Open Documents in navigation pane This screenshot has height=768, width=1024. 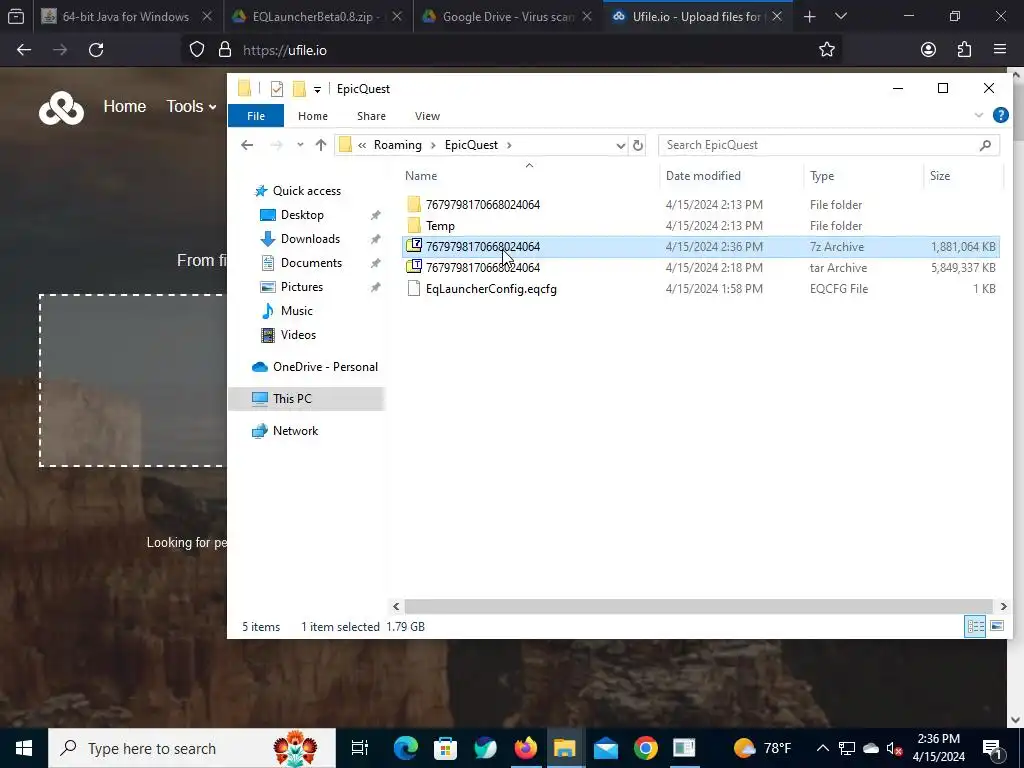coord(311,263)
